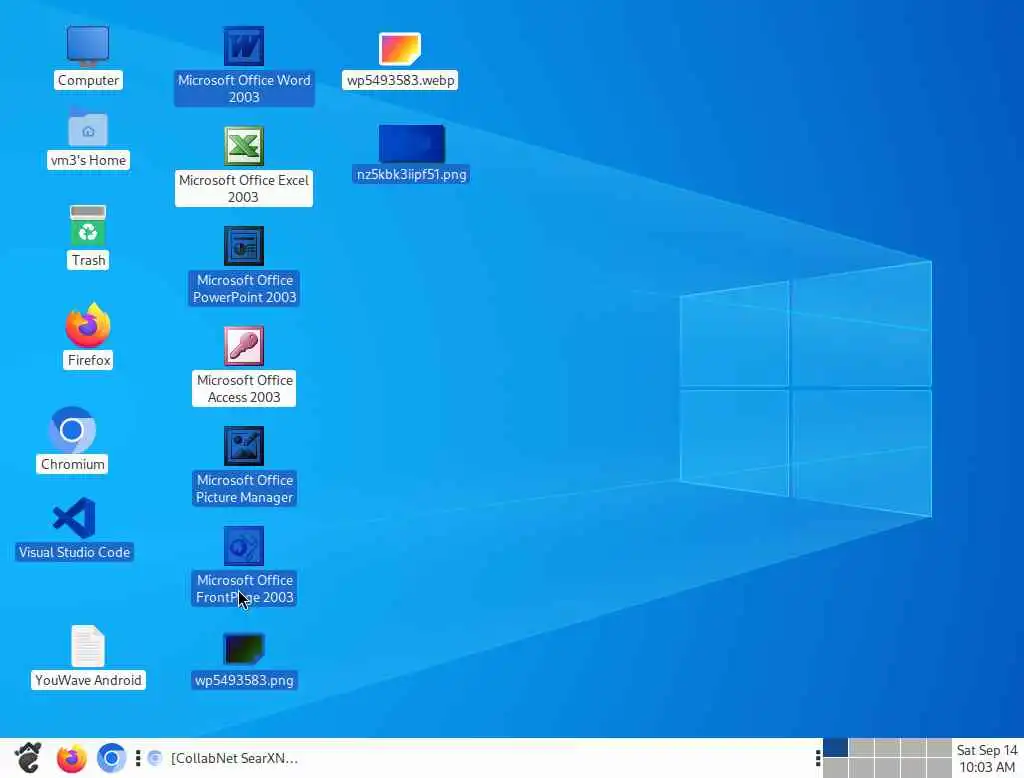1024x778 pixels.
Task: Select the Trash desktop icon
Action: pyautogui.click(x=88, y=225)
